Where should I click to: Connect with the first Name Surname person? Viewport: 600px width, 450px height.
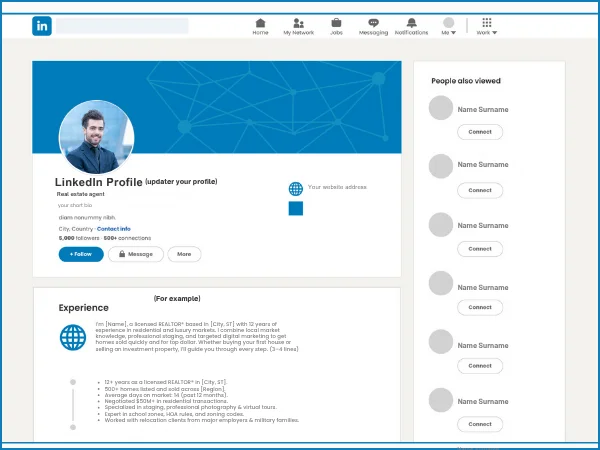click(480, 132)
